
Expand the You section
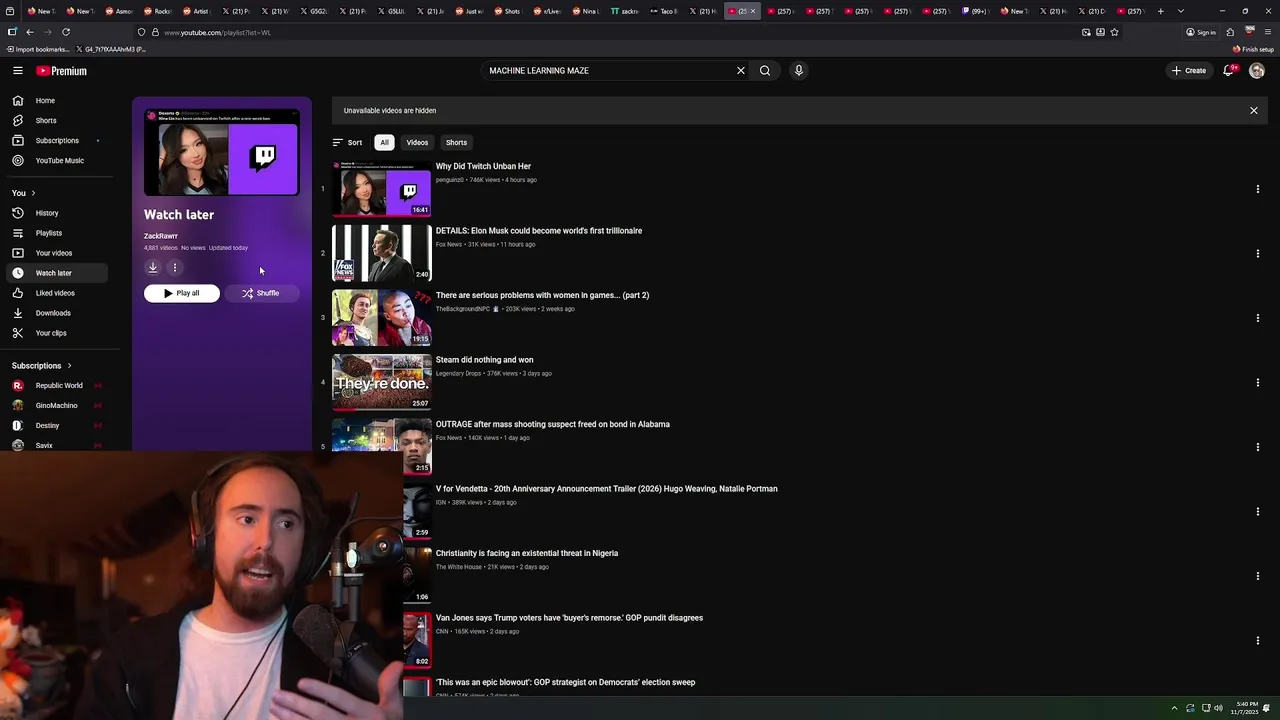[23, 193]
